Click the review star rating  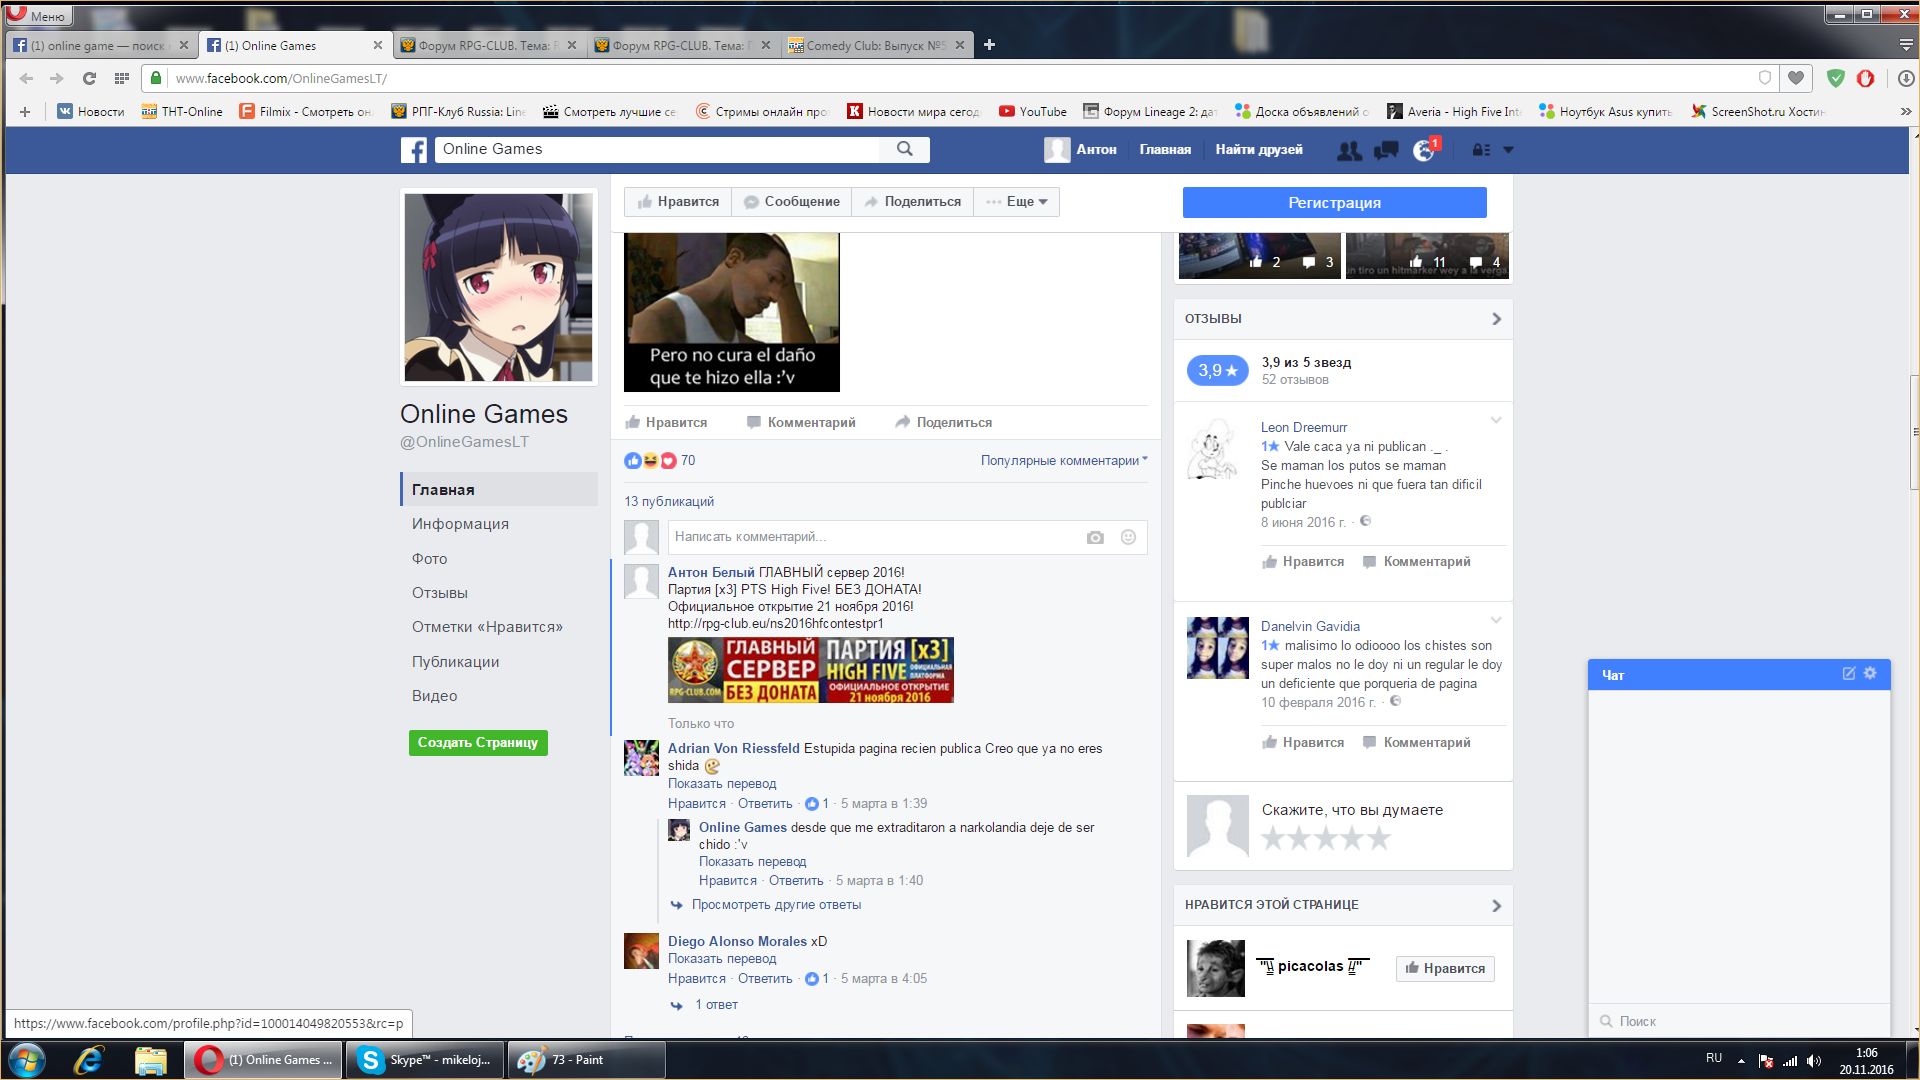(x=1326, y=838)
